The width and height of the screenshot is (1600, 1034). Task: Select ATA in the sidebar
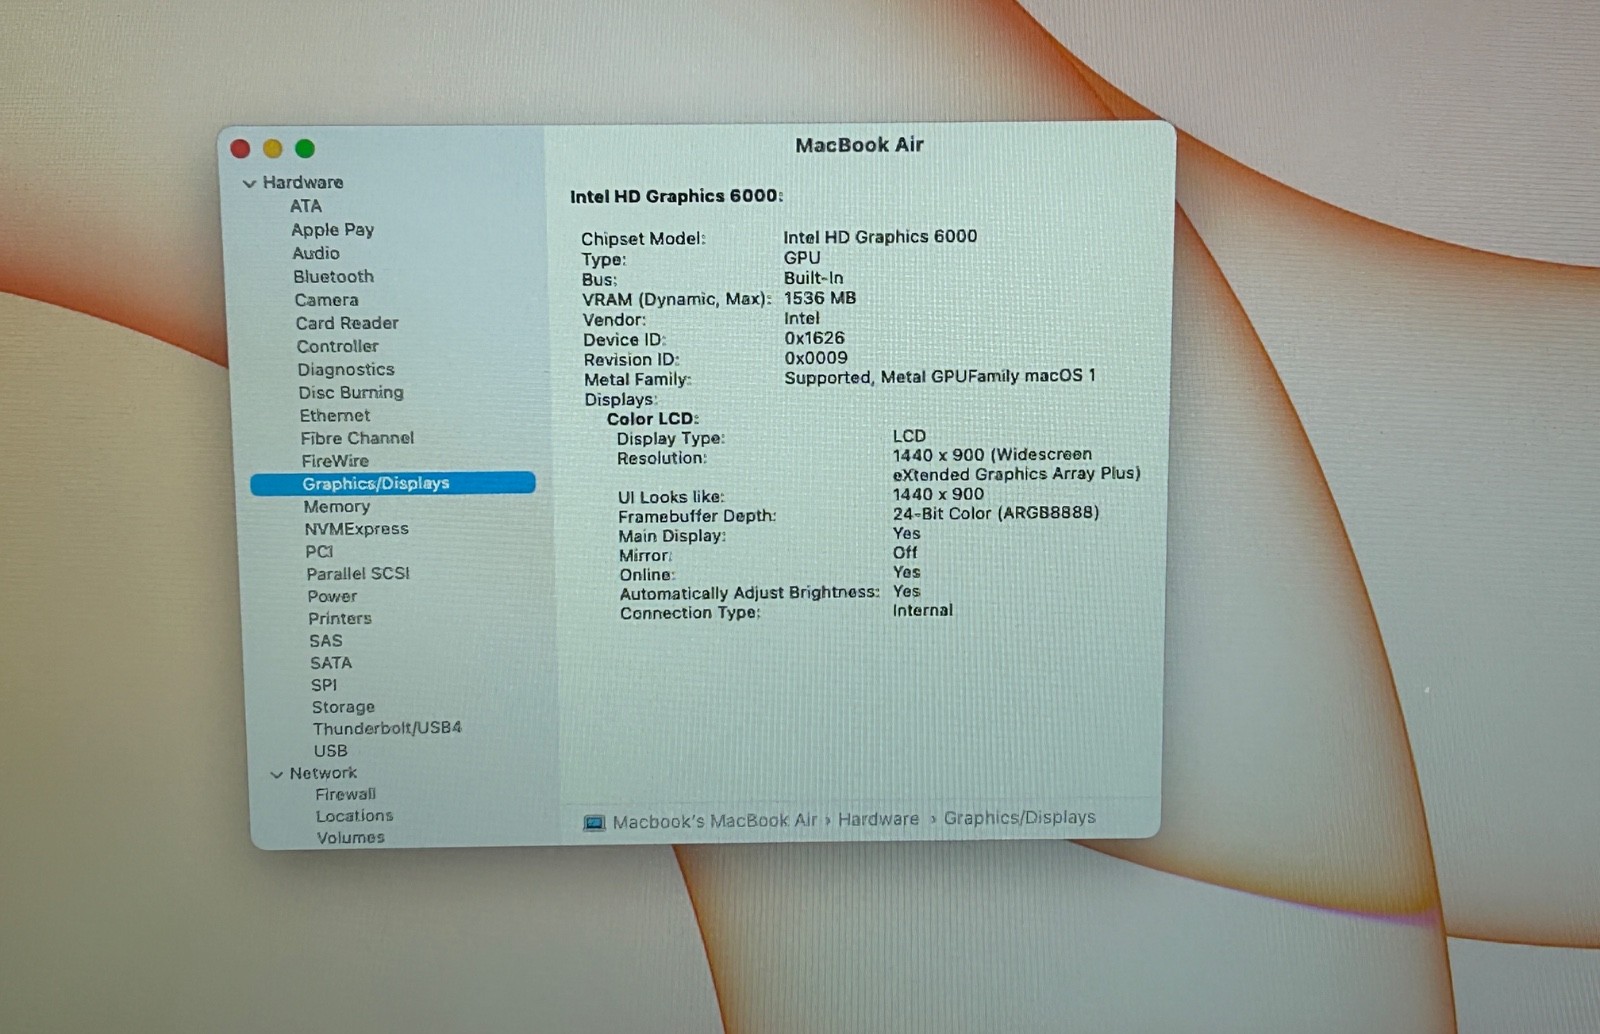(306, 206)
